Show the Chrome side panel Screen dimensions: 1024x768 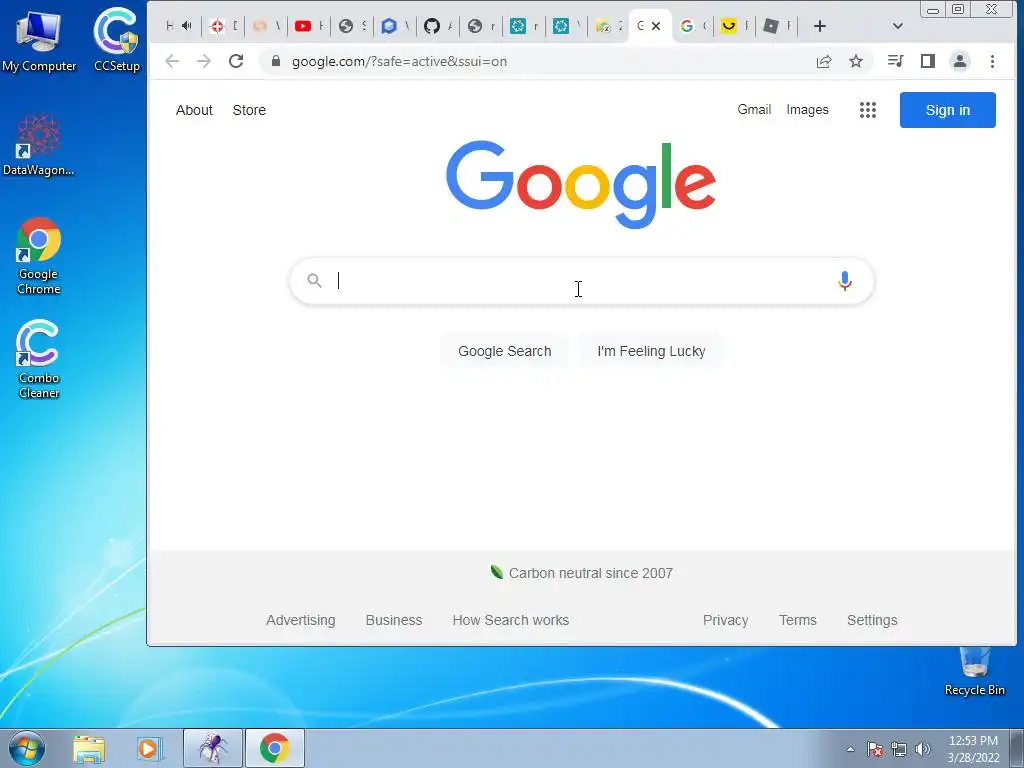coord(927,61)
